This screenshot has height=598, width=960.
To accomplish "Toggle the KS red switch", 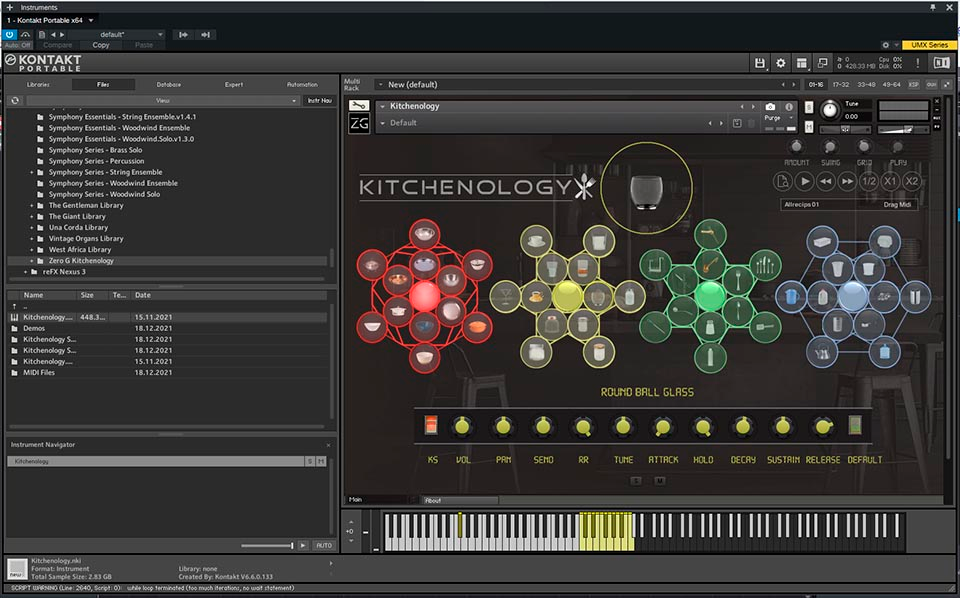I will pos(432,426).
